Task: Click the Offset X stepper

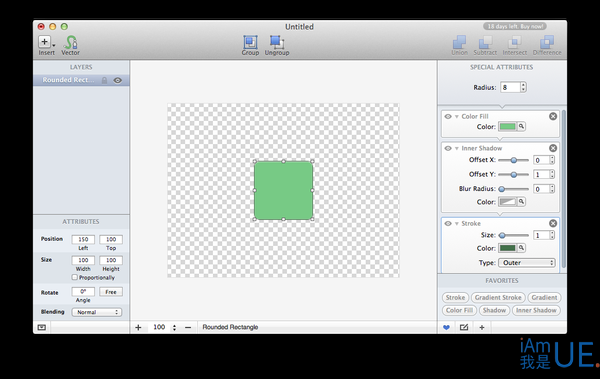Action: pyautogui.click(x=552, y=160)
